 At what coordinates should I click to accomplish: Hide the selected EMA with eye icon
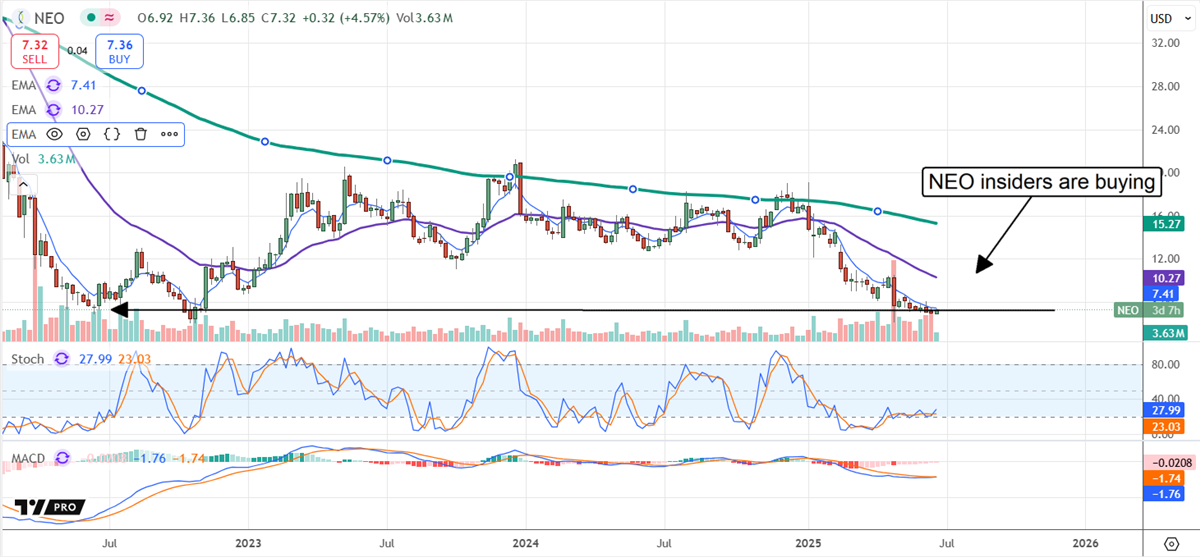pos(54,133)
